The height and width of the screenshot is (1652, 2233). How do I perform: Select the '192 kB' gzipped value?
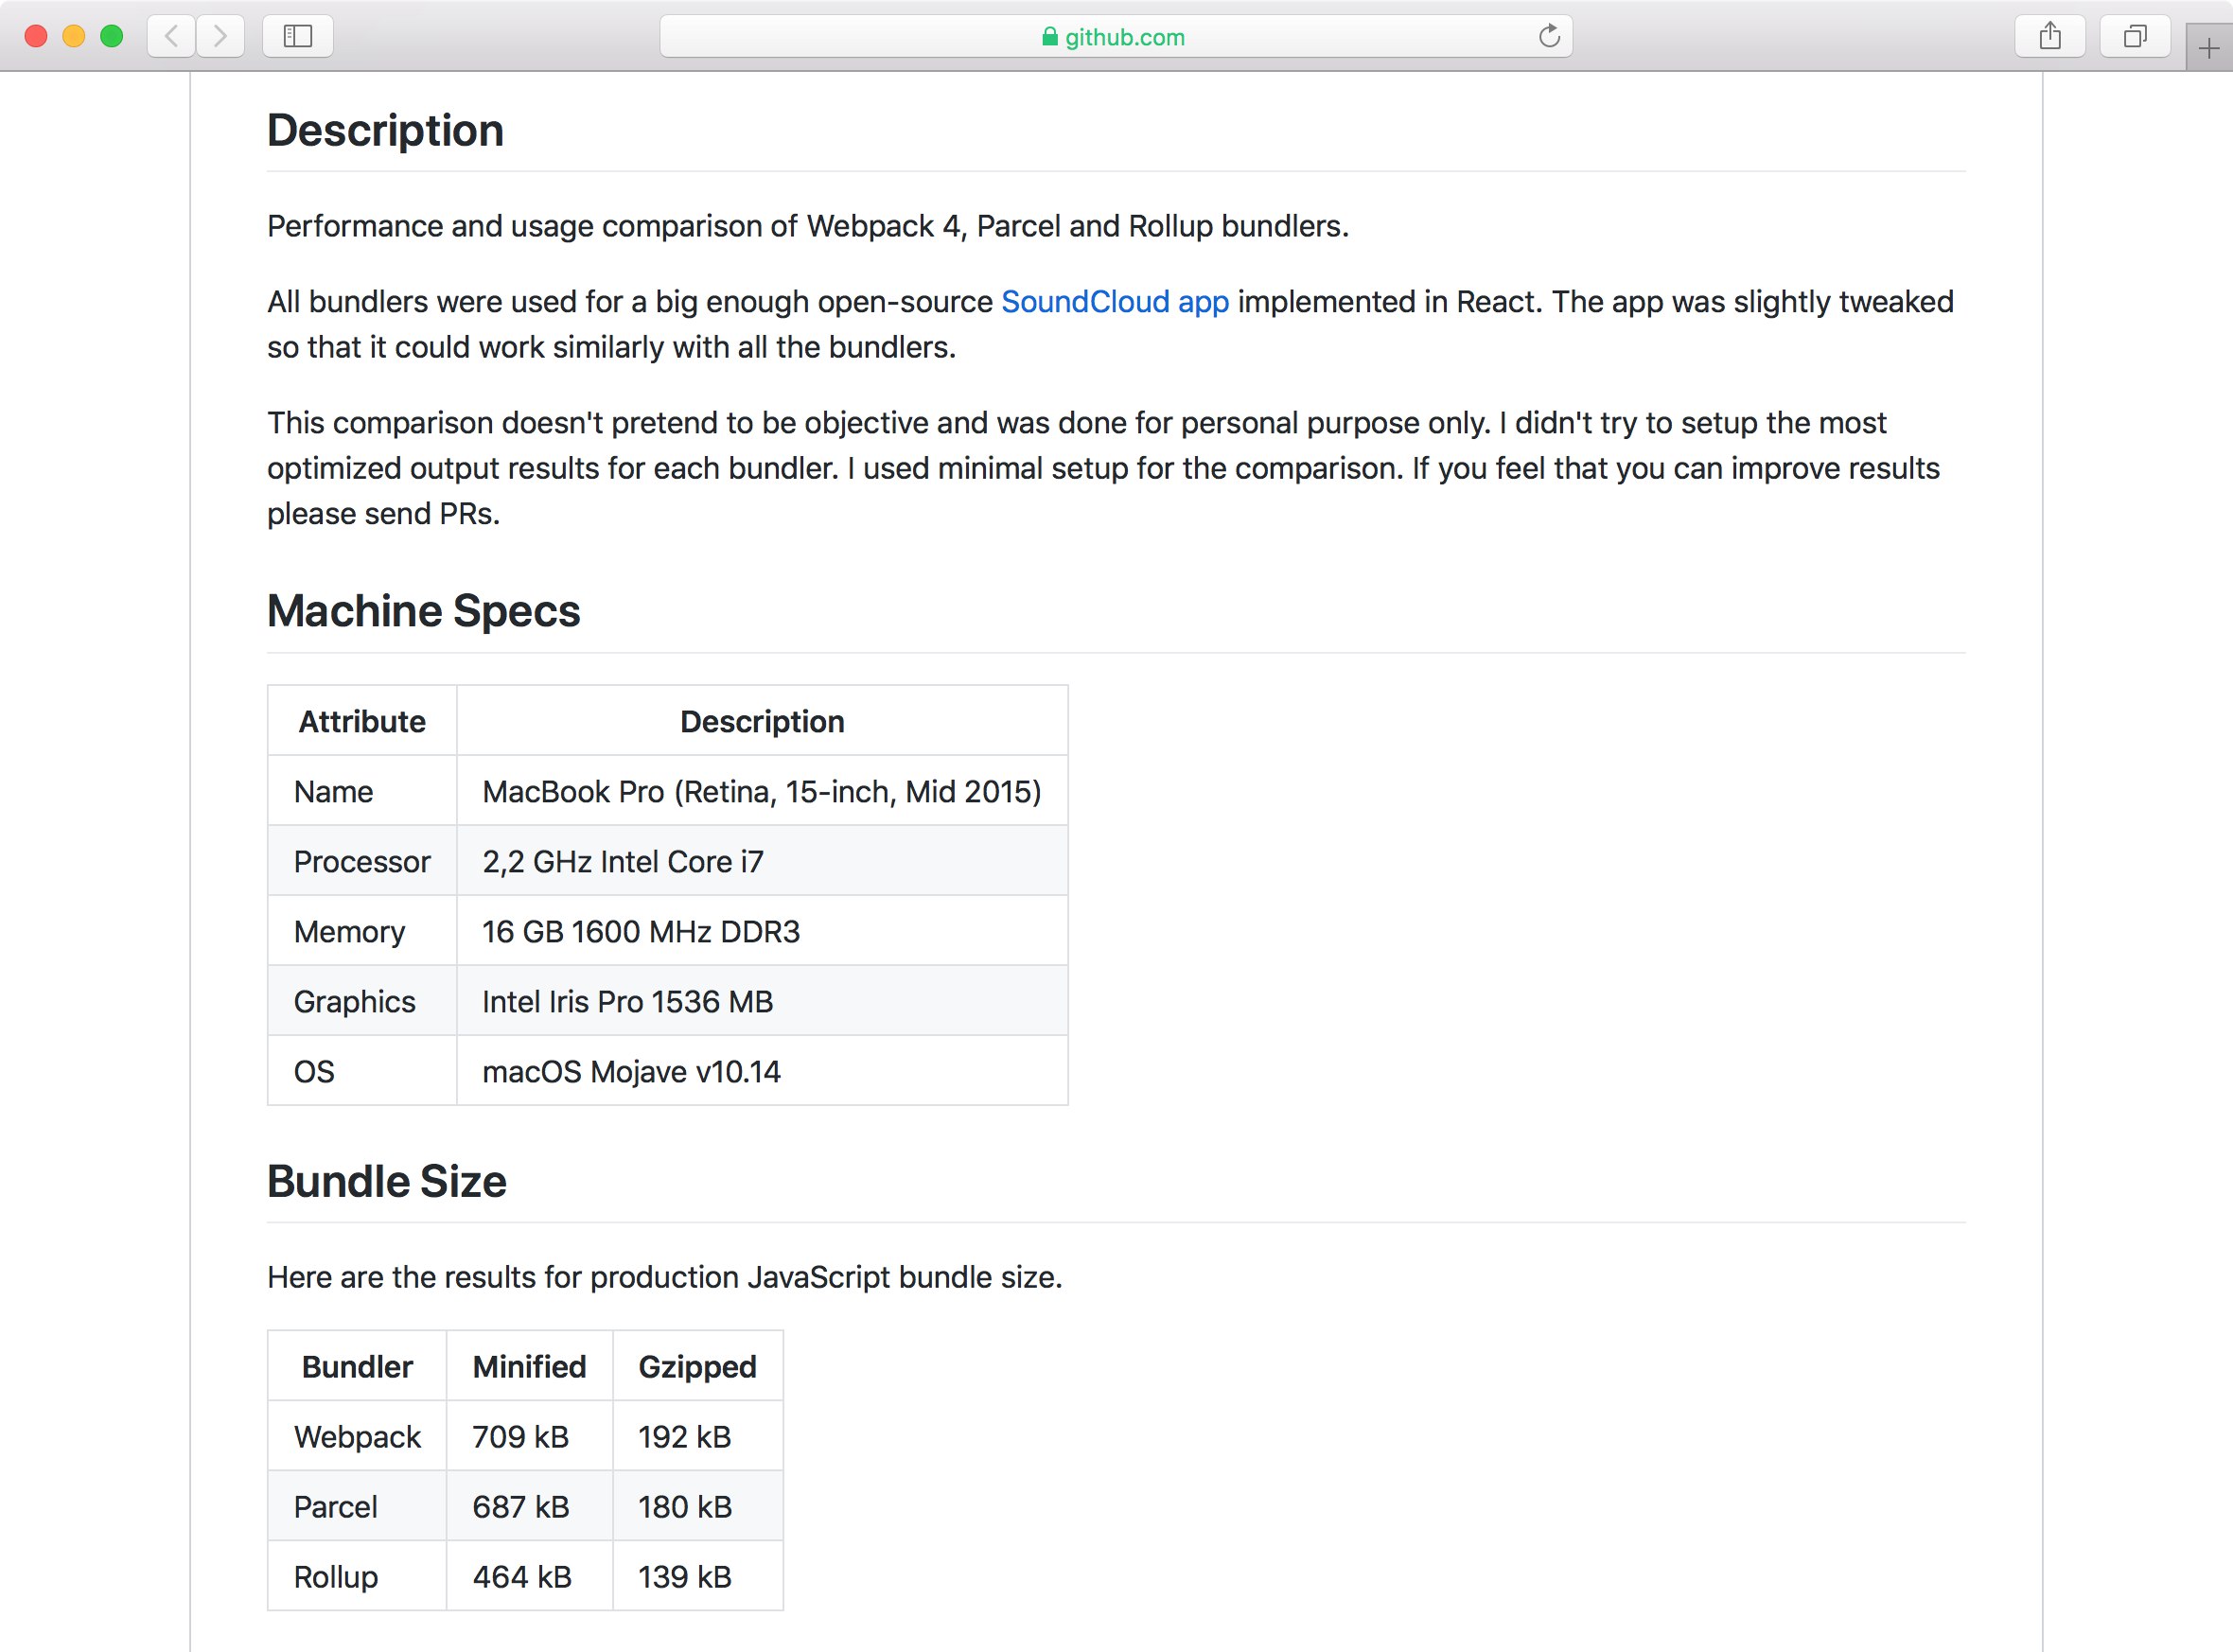pyautogui.click(x=697, y=1436)
